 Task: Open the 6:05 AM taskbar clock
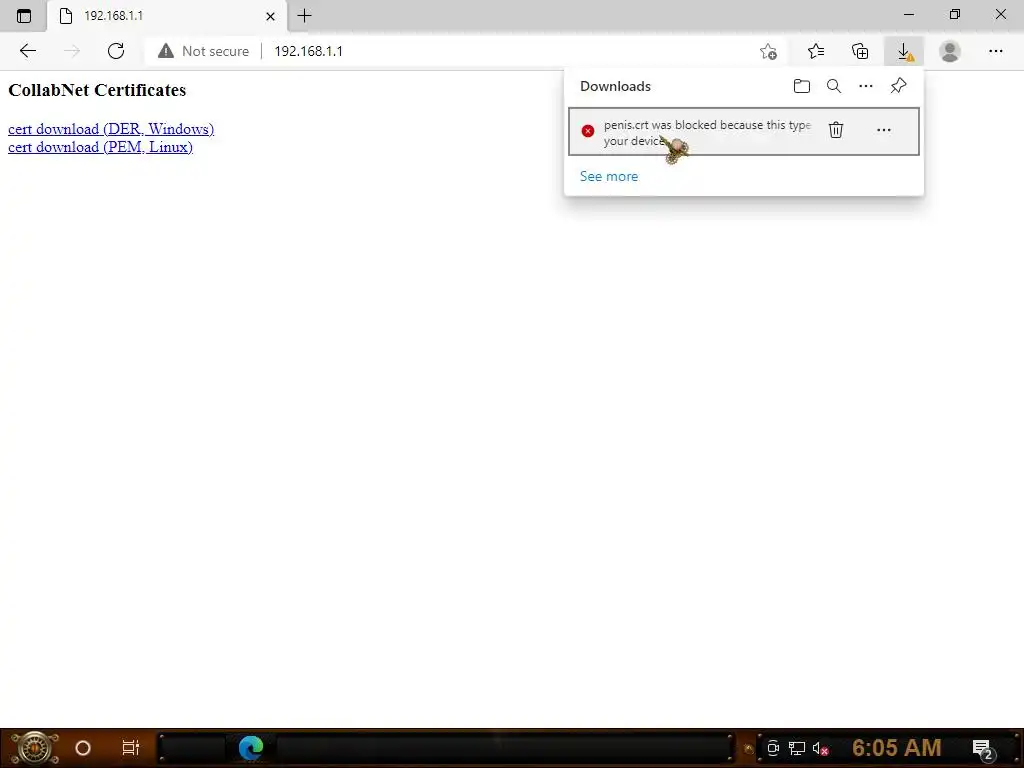coord(897,748)
